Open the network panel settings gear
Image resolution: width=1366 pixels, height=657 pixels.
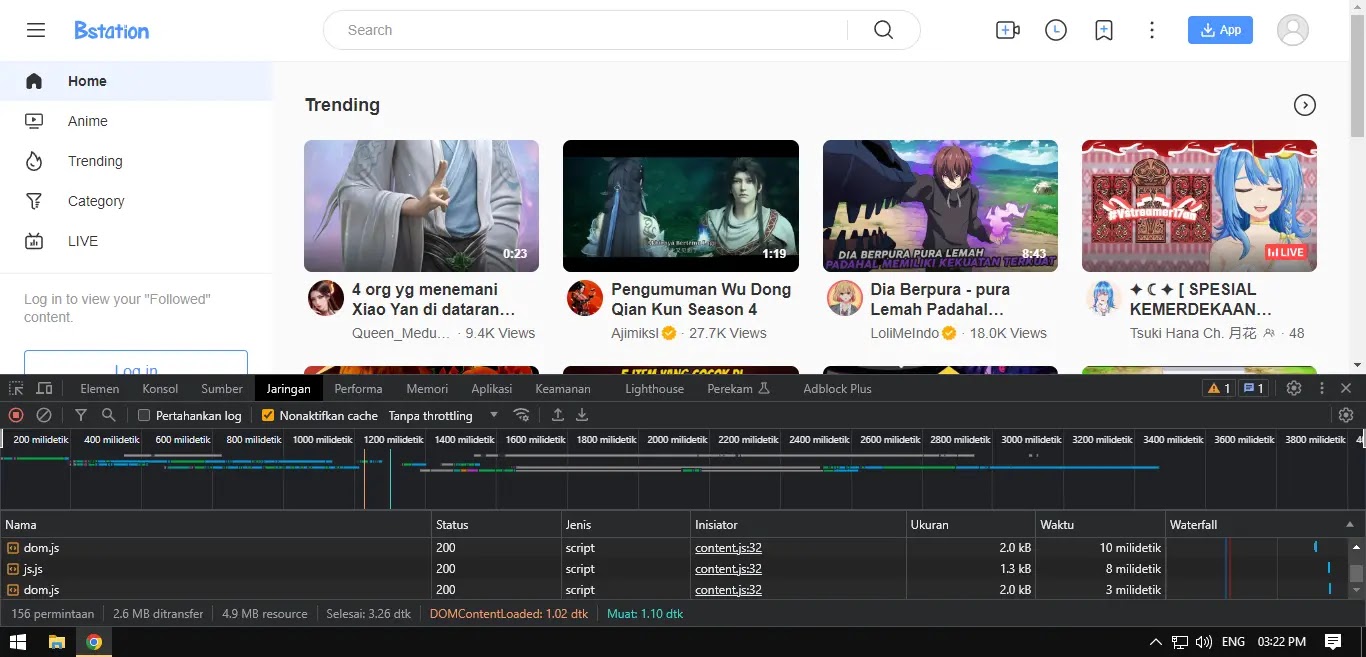tap(1346, 415)
